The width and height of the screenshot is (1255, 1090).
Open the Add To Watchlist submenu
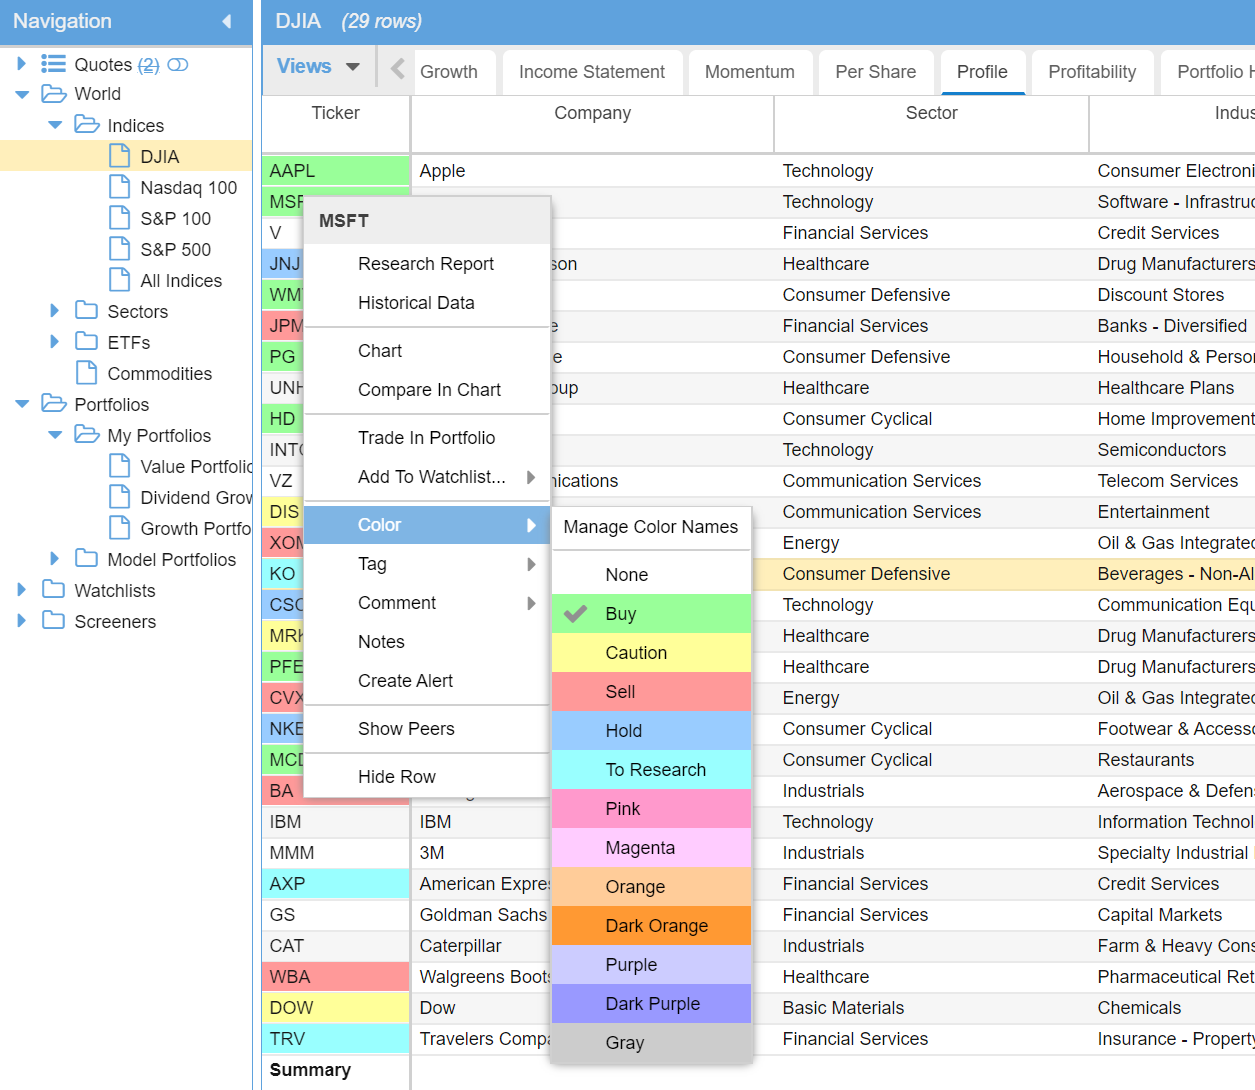pyautogui.click(x=427, y=477)
